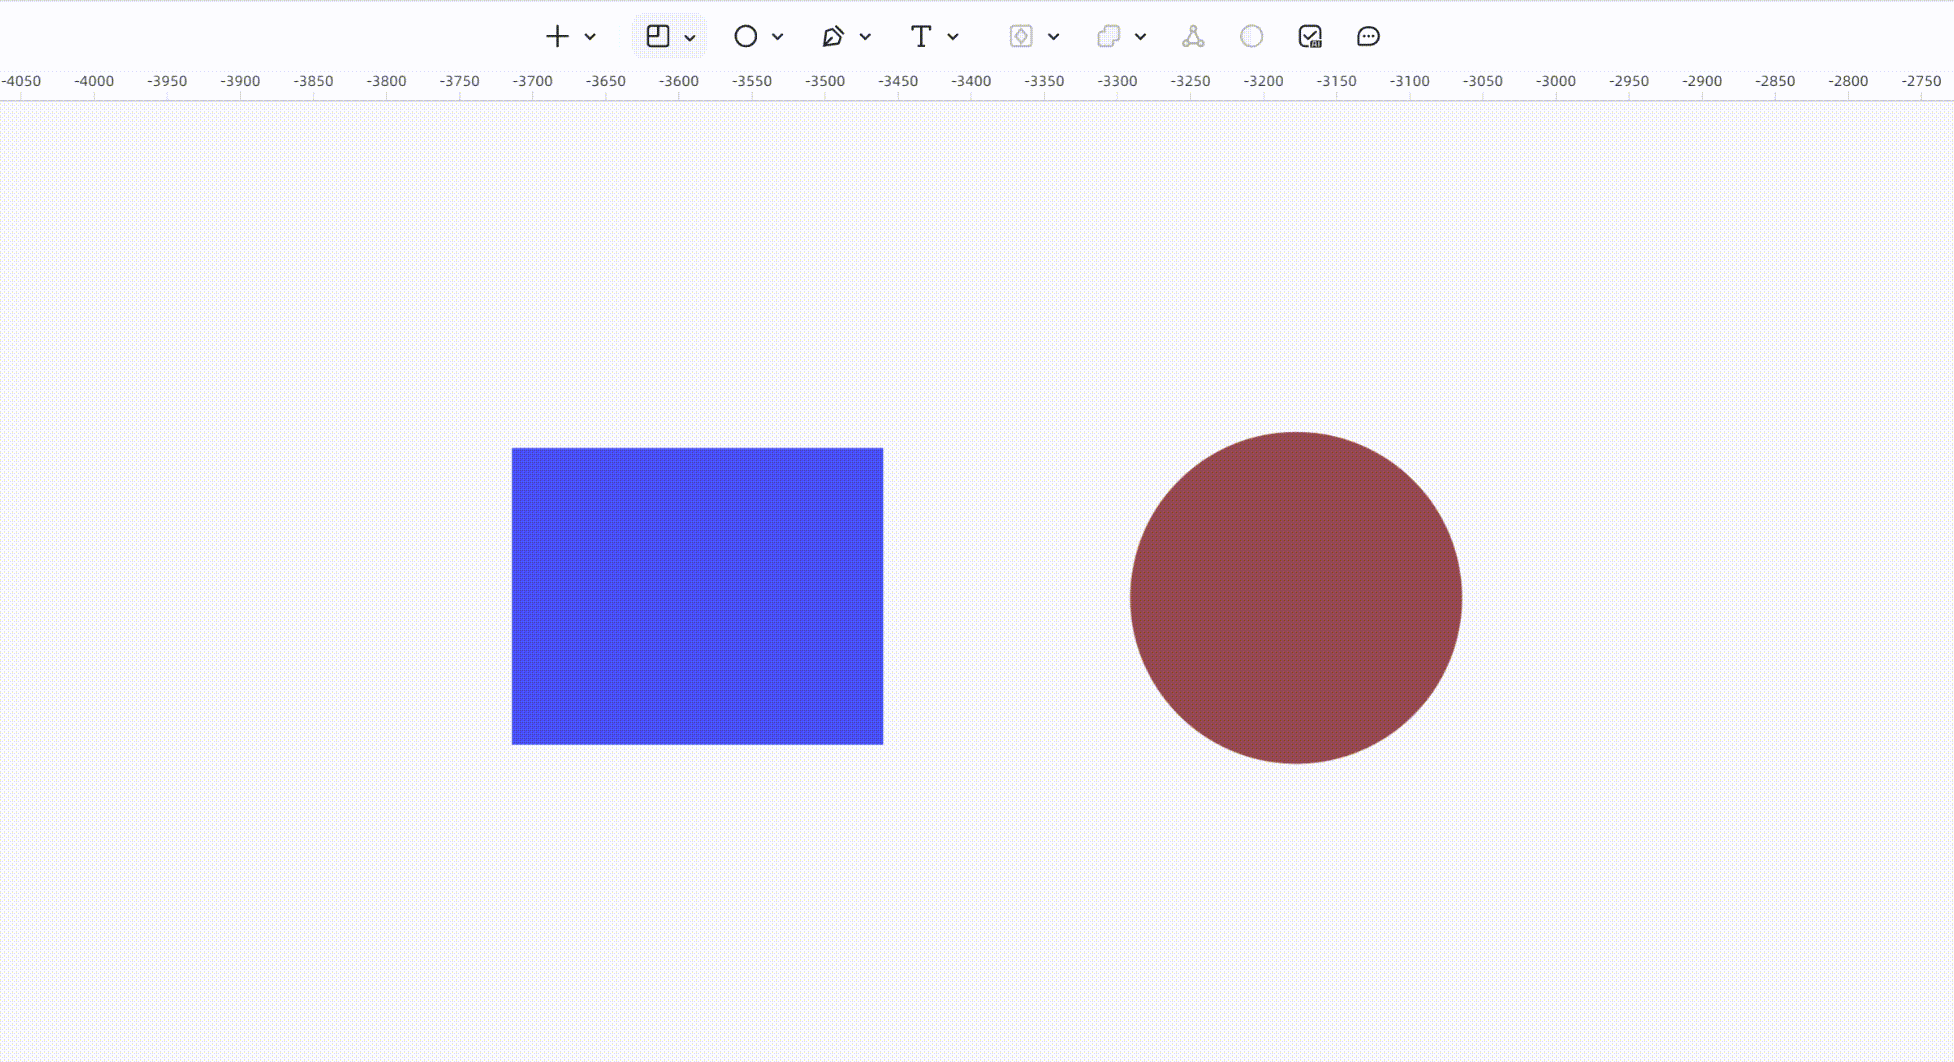Click the vector nodes edit icon
The width and height of the screenshot is (1954, 1062).
pyautogui.click(x=1193, y=37)
